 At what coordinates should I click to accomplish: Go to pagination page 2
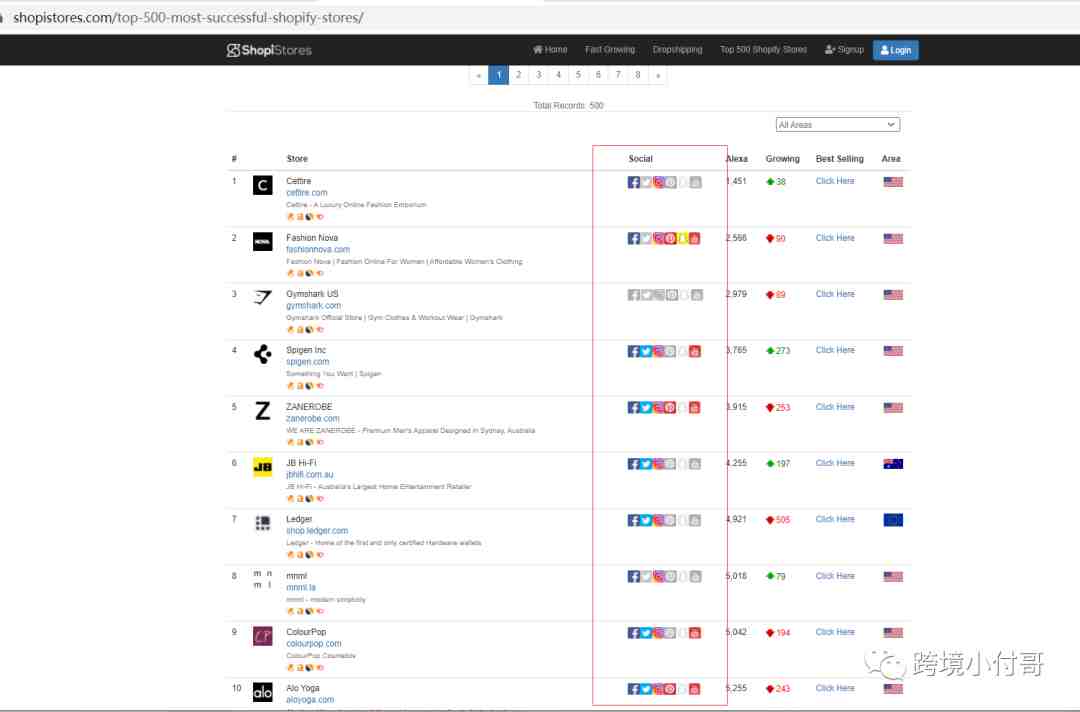tap(519, 74)
